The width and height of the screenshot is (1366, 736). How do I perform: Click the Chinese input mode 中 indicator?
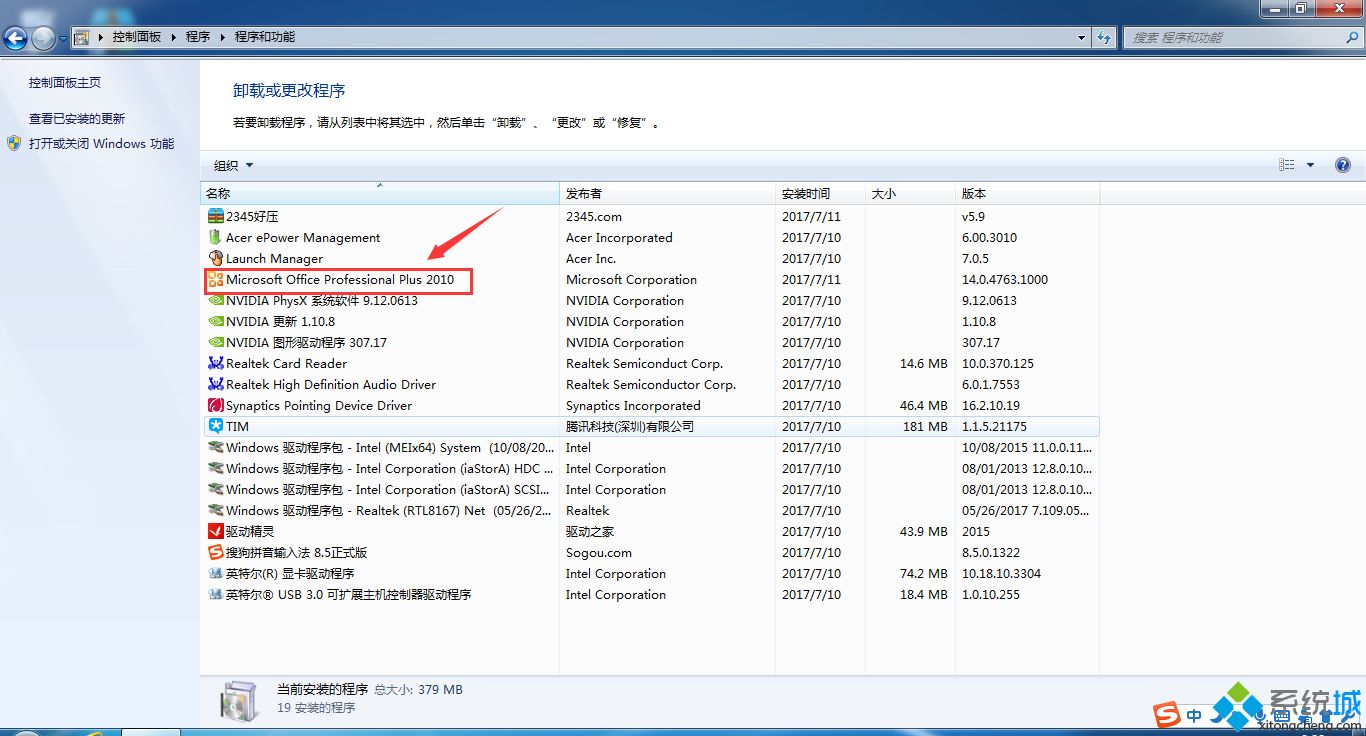coord(1195,715)
